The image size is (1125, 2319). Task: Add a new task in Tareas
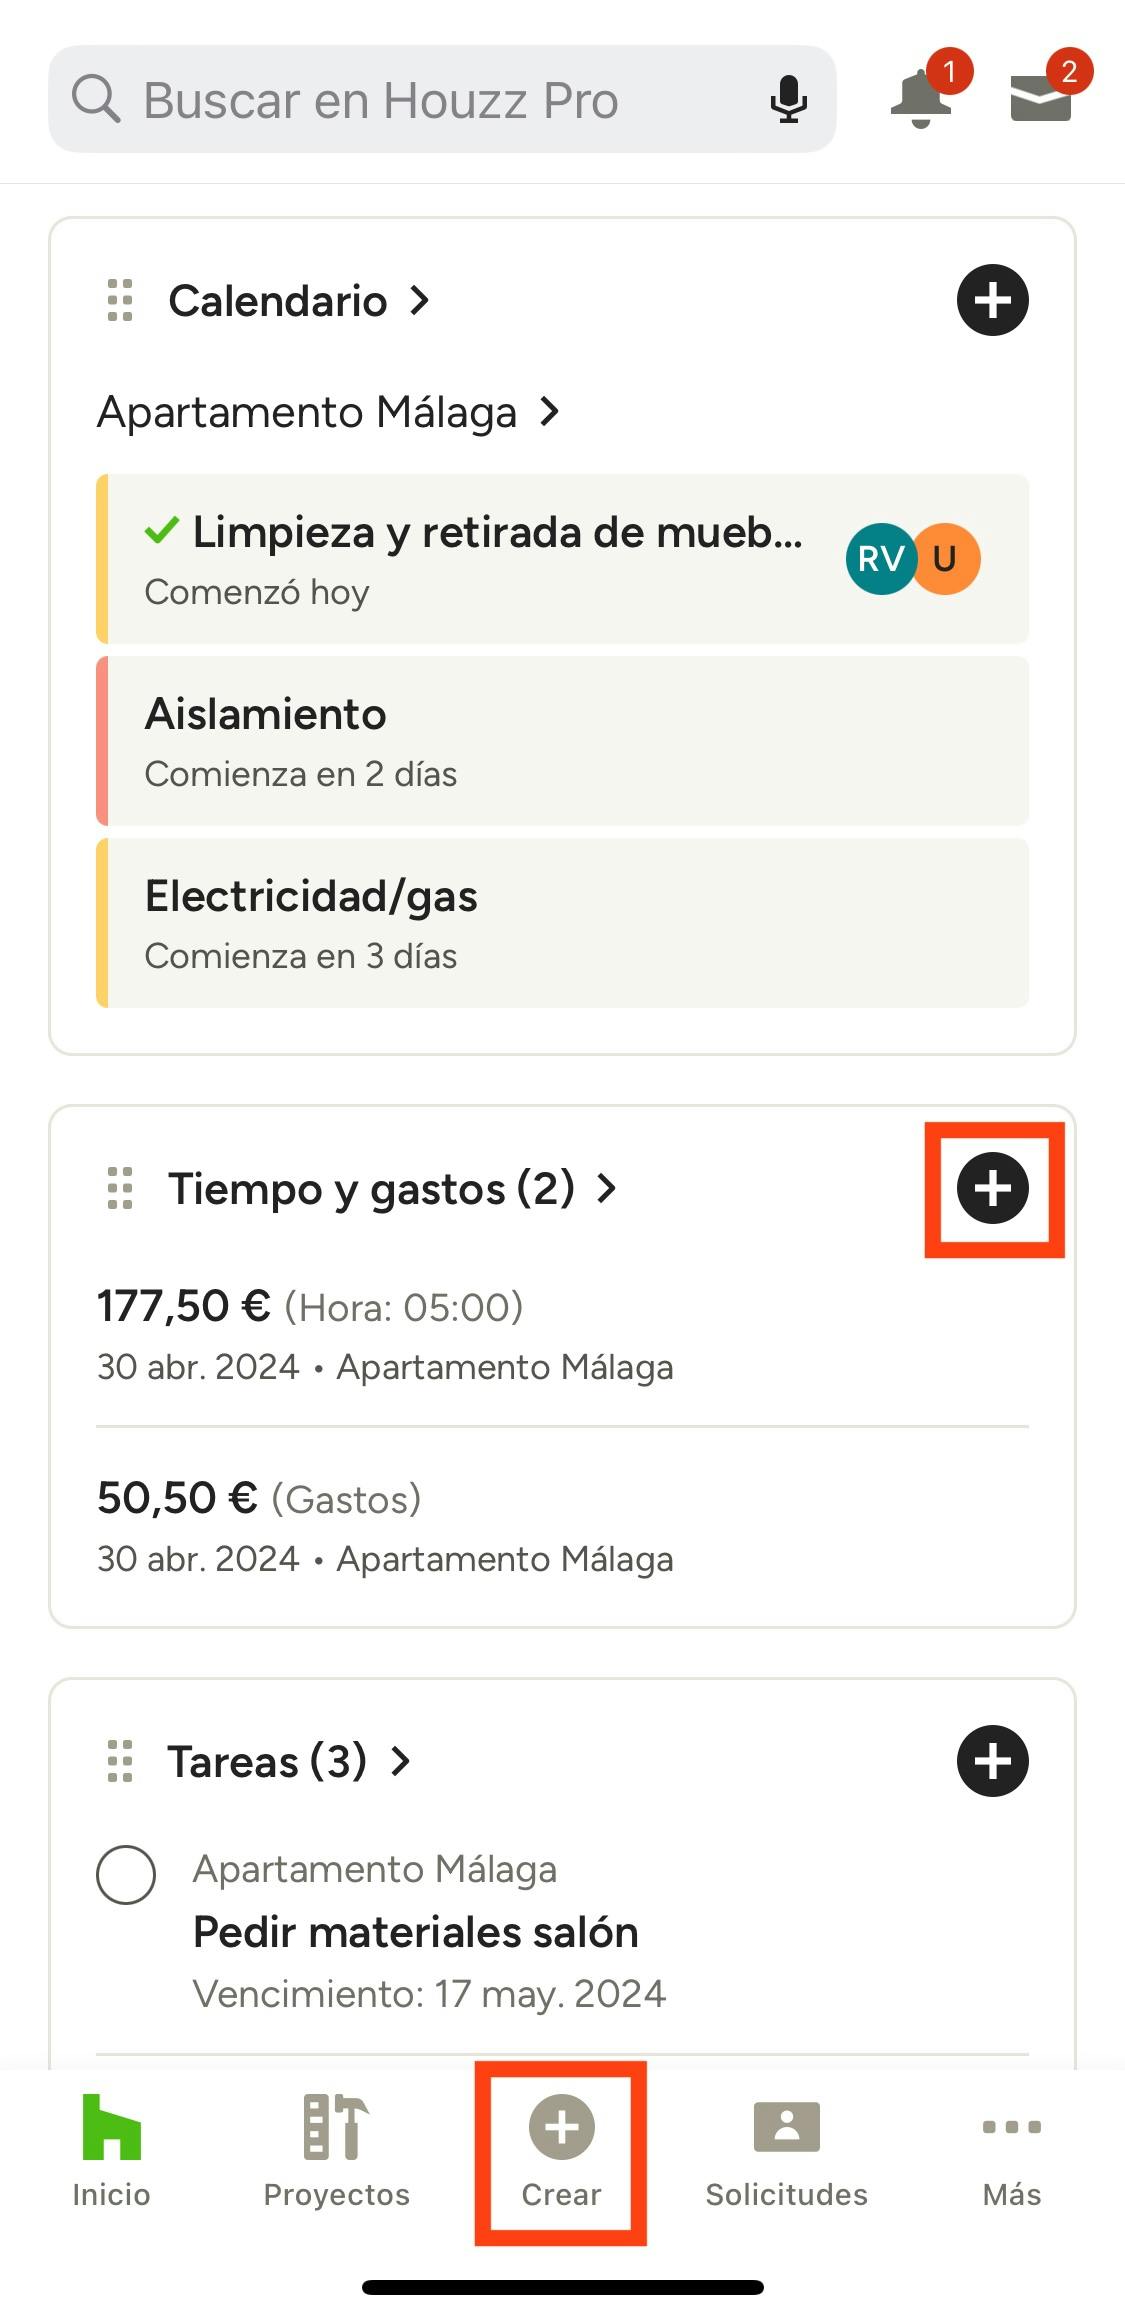(x=992, y=1761)
